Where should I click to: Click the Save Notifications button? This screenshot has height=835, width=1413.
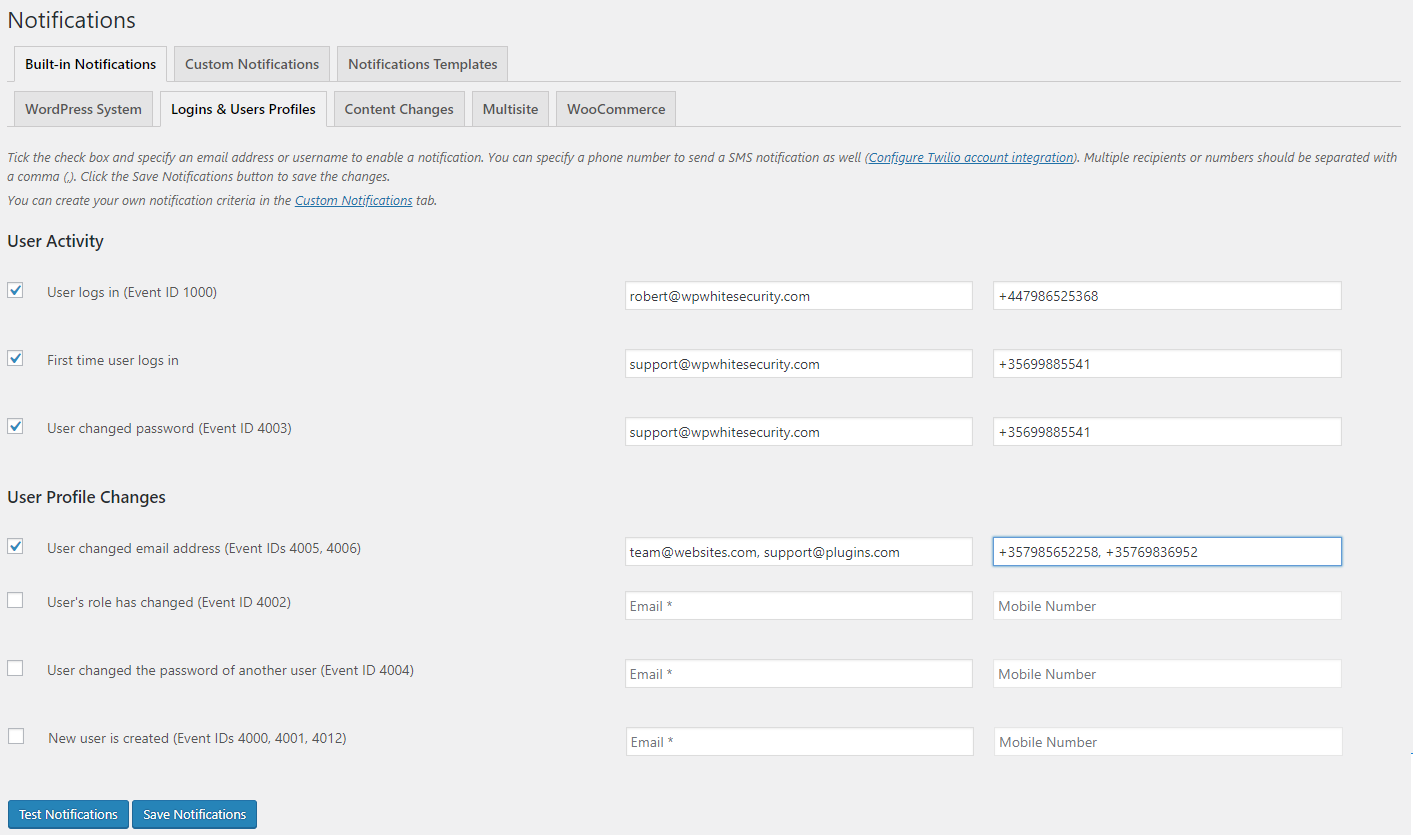click(x=194, y=814)
